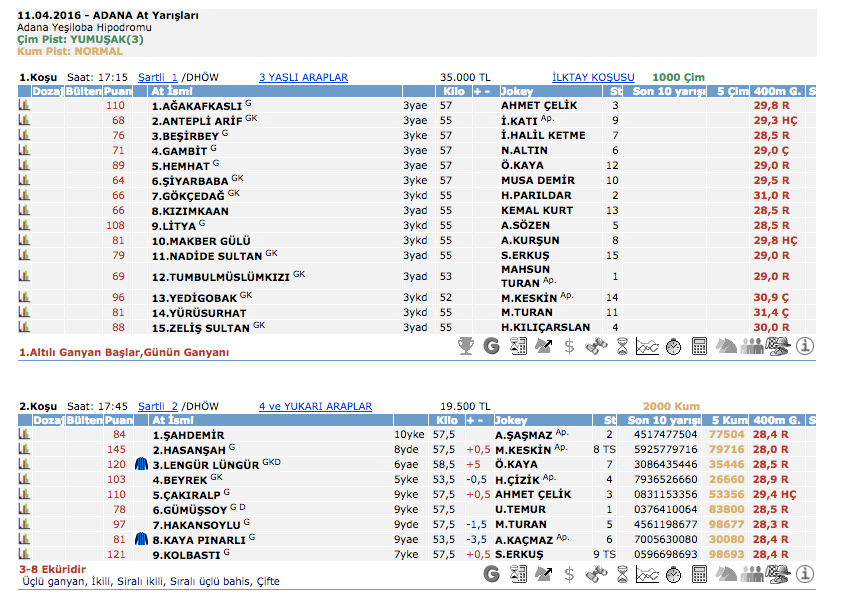Open the İLKTAY KOŞUSU link
The width and height of the screenshot is (845, 609).
tap(593, 77)
